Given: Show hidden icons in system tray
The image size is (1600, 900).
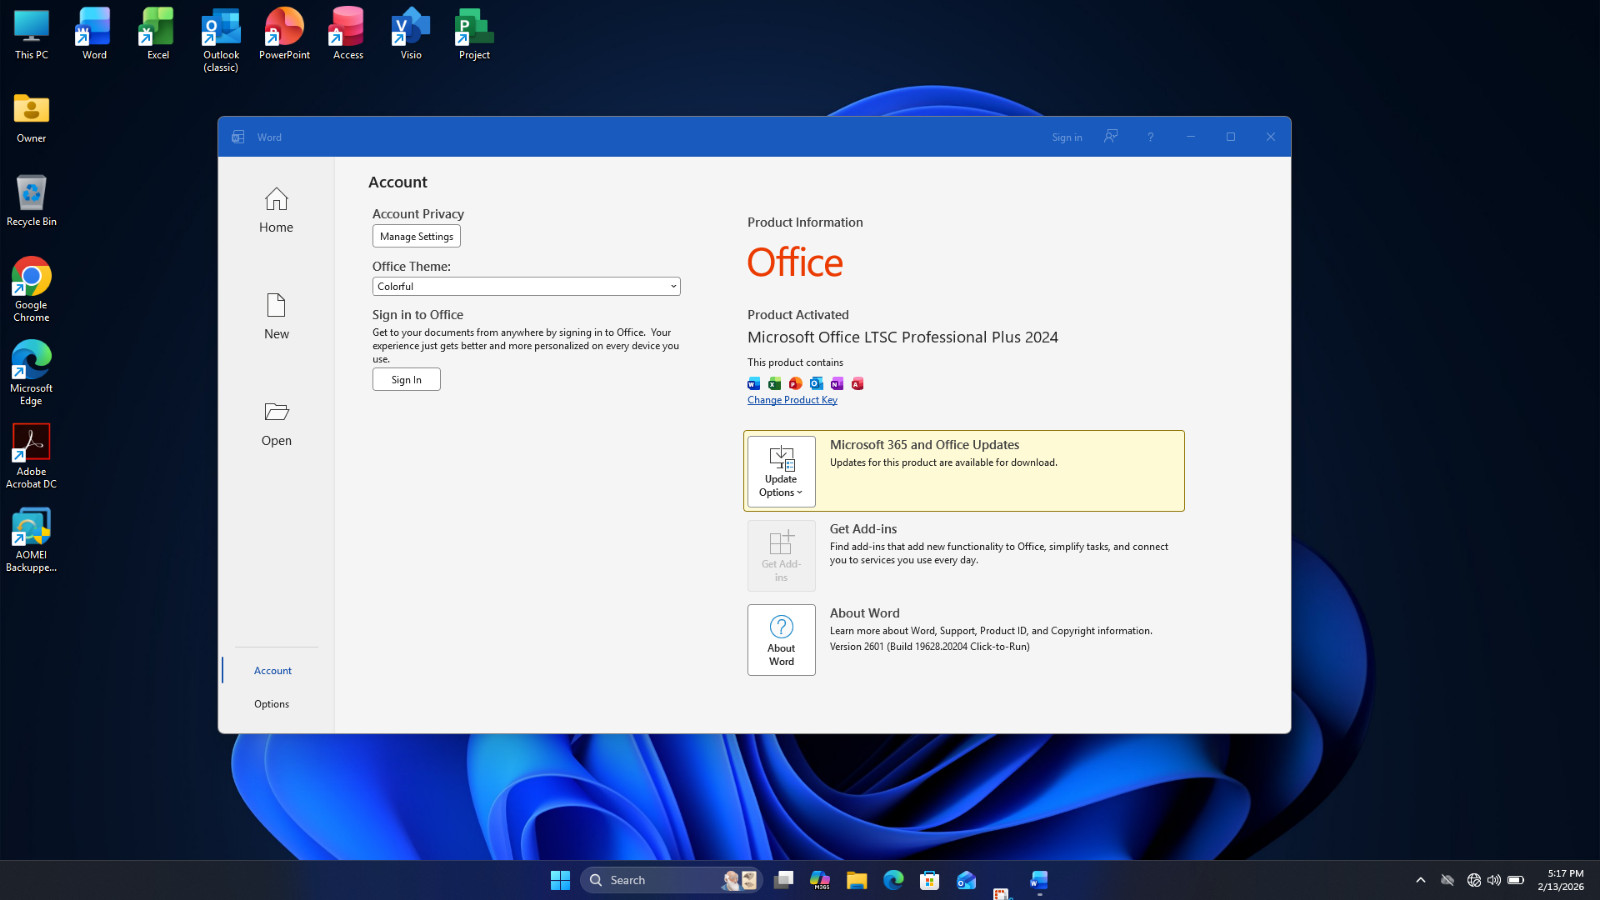Looking at the screenshot, I should pos(1420,880).
